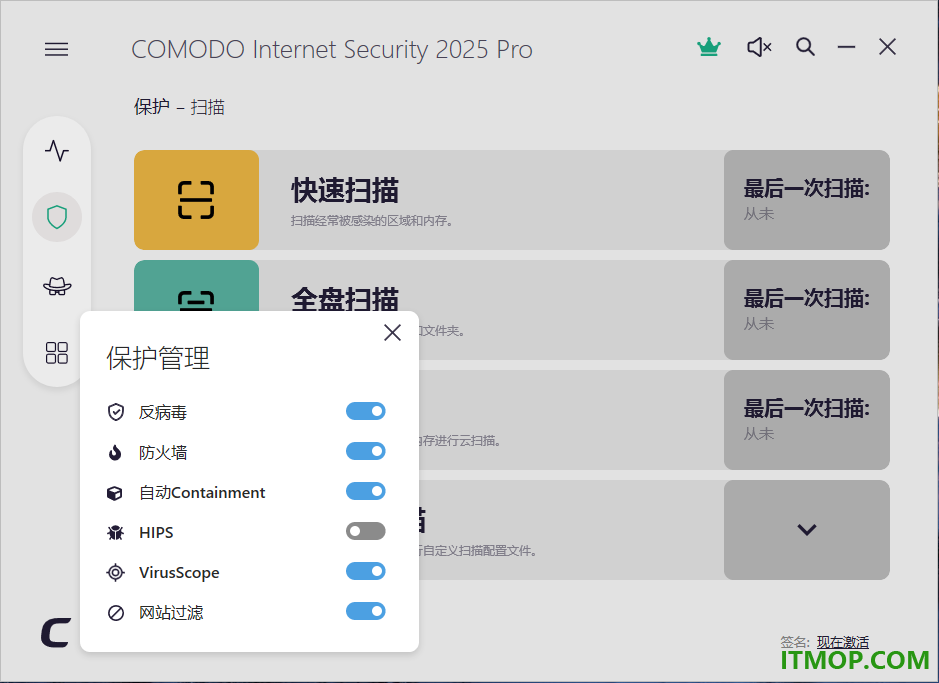Click the 防火墙 label
Screen dimensions: 939x683
tap(163, 453)
